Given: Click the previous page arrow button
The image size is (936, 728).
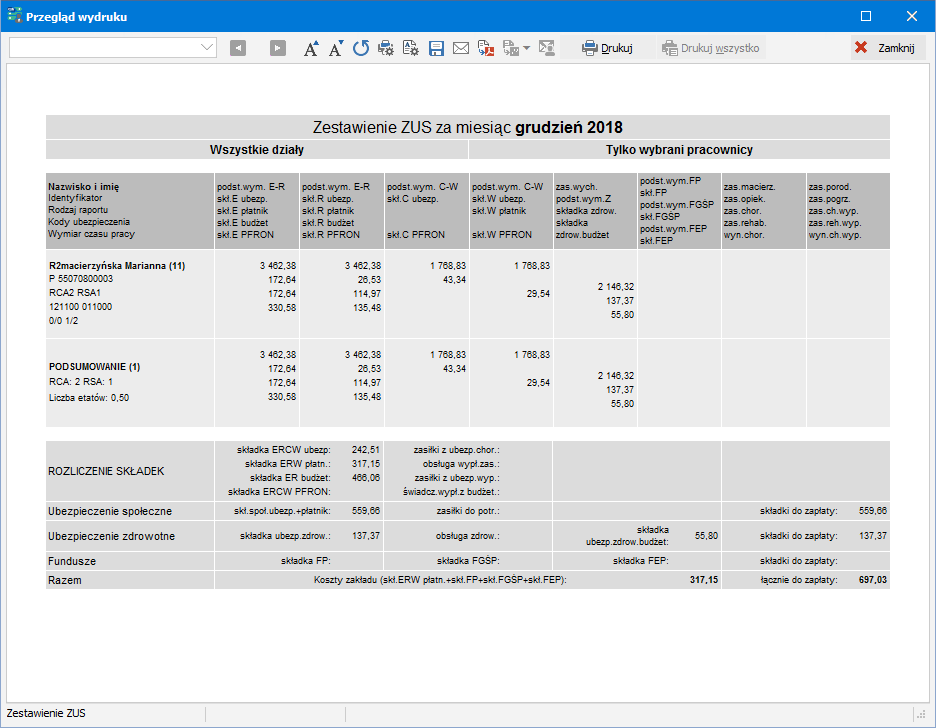Looking at the screenshot, I should coord(238,48).
